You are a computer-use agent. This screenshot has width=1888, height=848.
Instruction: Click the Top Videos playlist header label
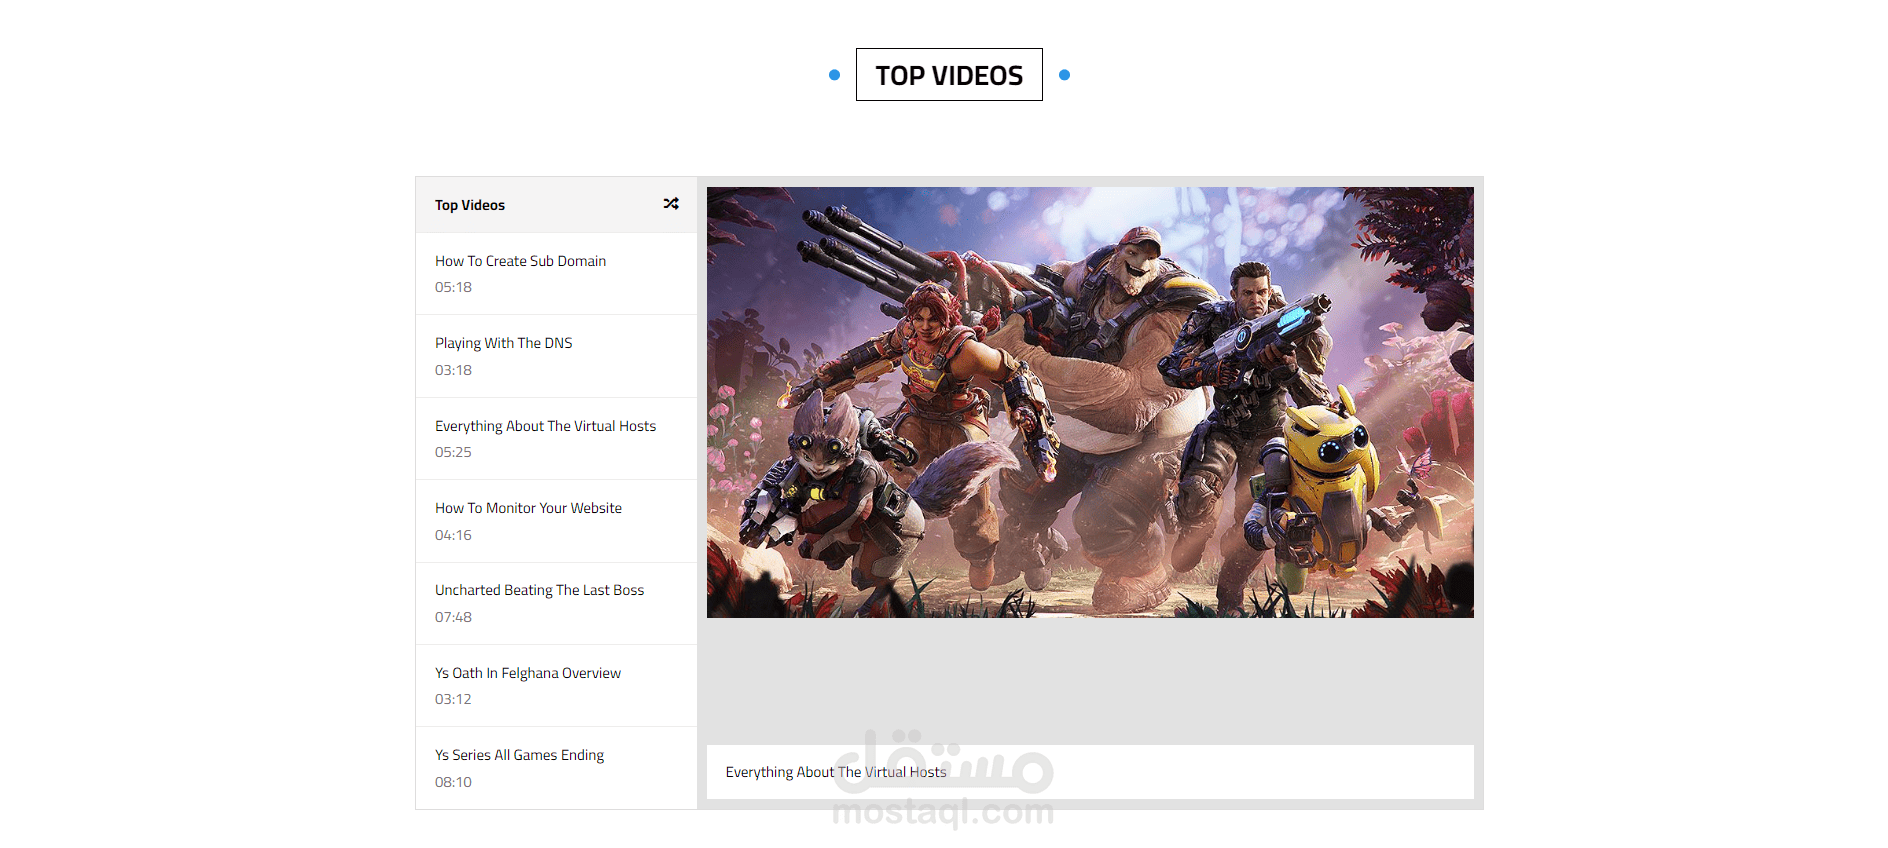(x=470, y=205)
